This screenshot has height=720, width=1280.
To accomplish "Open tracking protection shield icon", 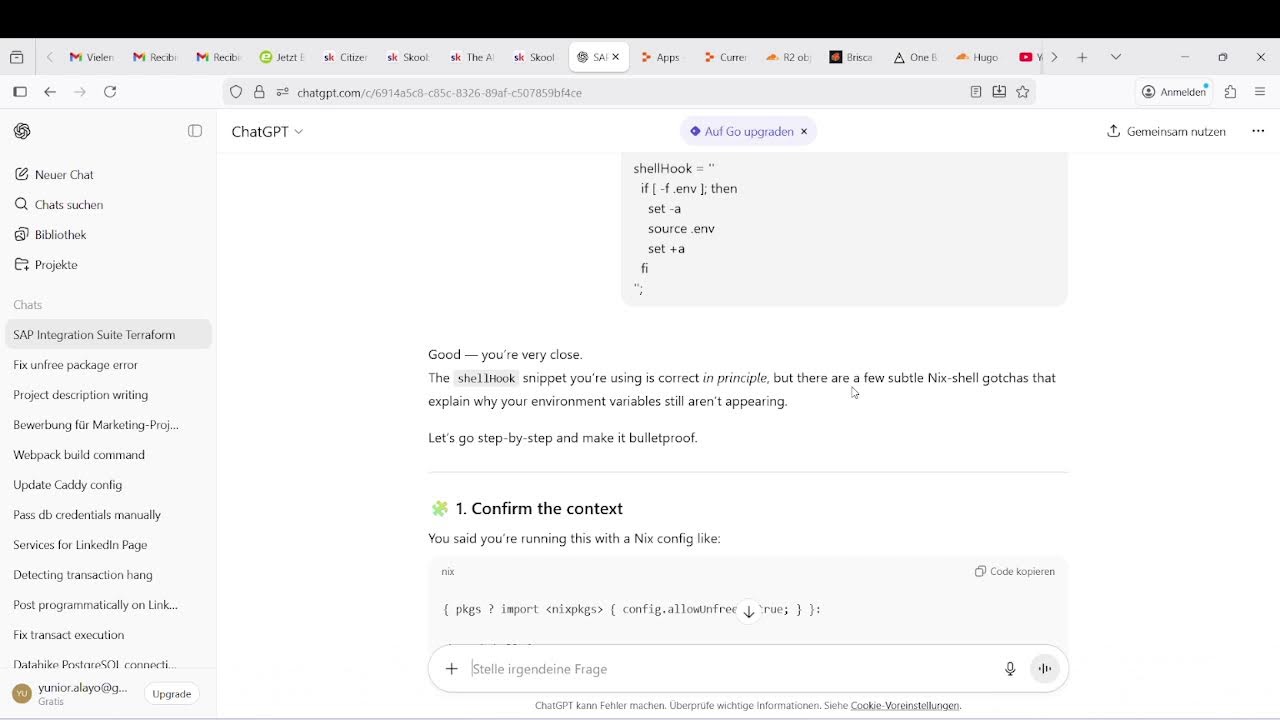I will [x=236, y=92].
